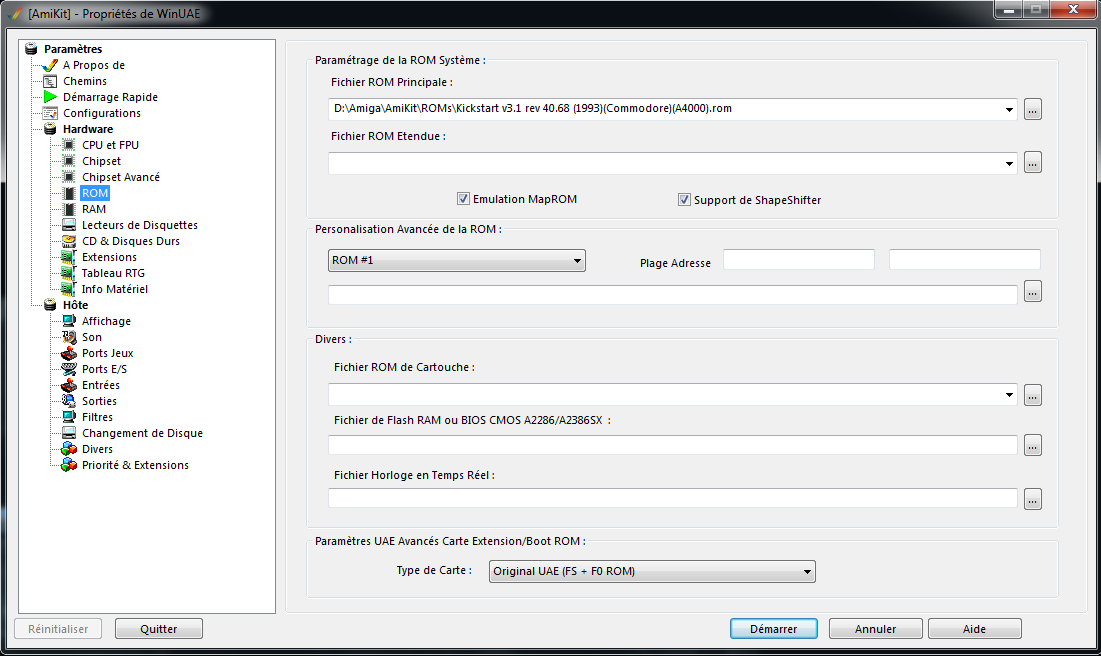Screen dimensions: 1101x656
Task: Expand the ROM #1 combo box
Action: click(x=577, y=261)
